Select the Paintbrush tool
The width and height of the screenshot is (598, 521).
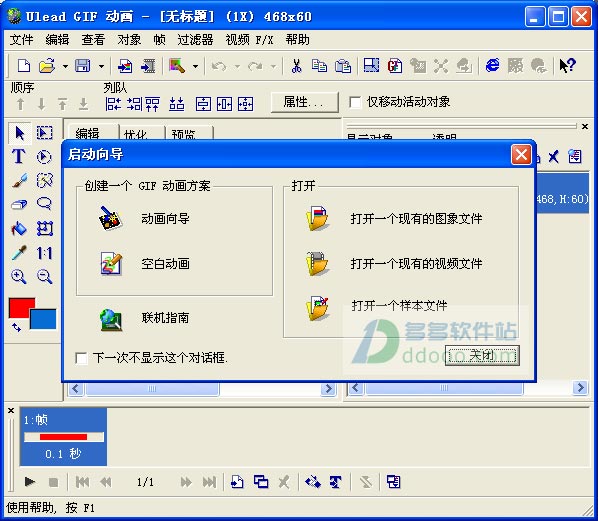tap(19, 180)
